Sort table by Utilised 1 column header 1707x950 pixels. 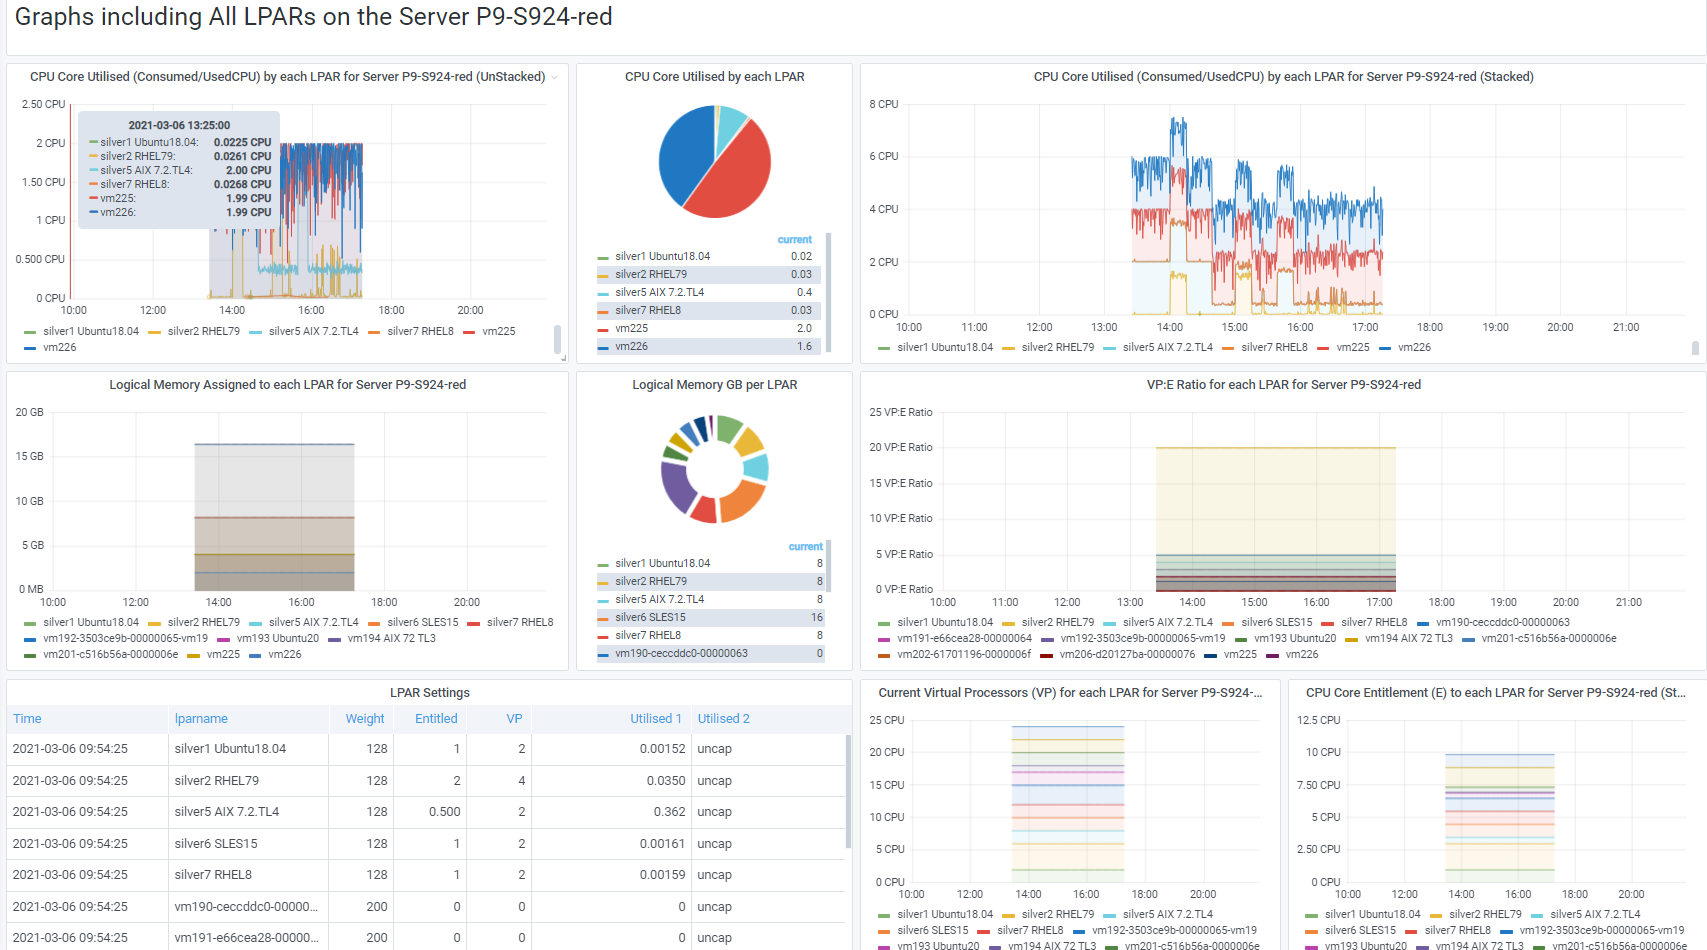click(655, 718)
